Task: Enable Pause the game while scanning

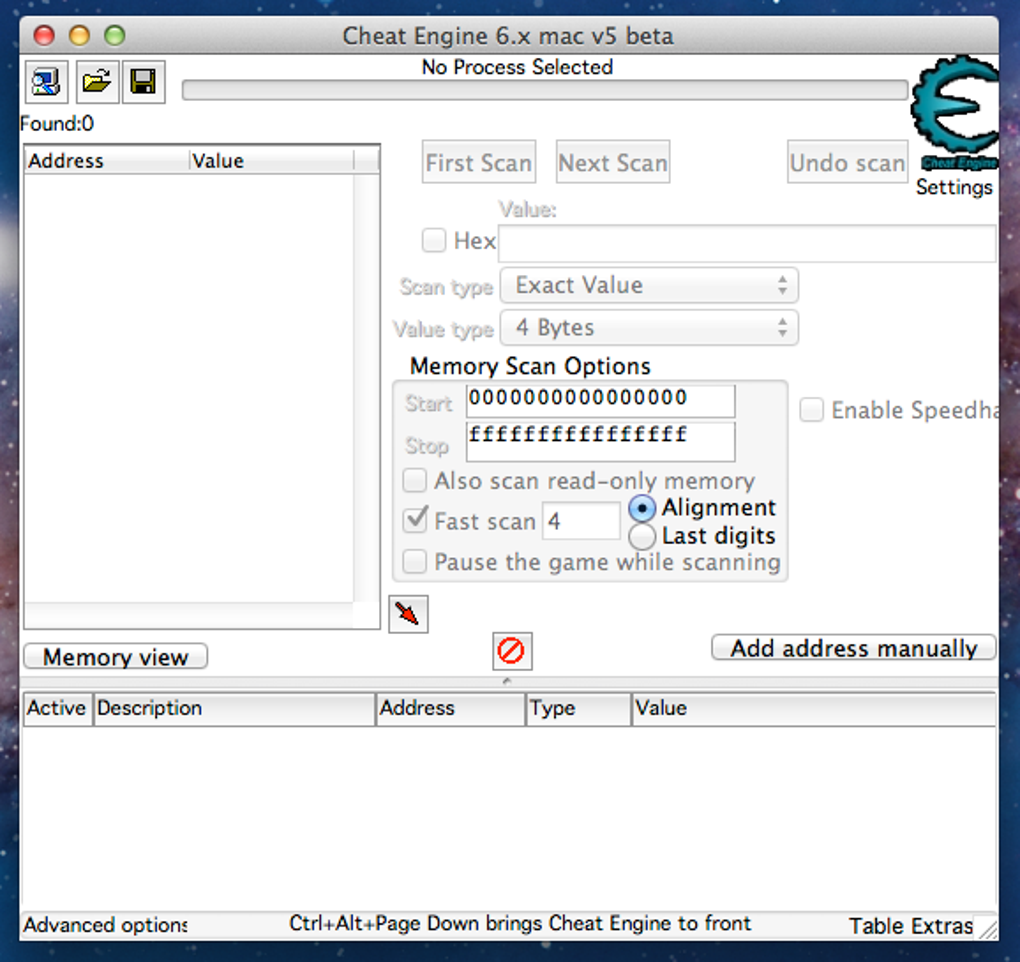Action: click(x=414, y=561)
